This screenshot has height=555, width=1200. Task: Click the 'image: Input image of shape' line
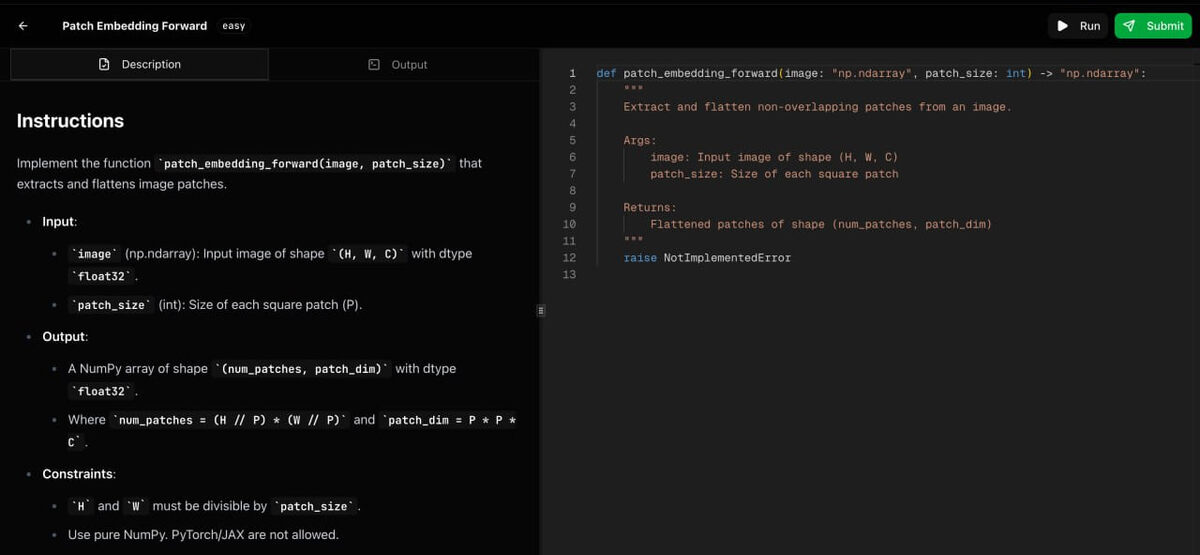tap(774, 157)
